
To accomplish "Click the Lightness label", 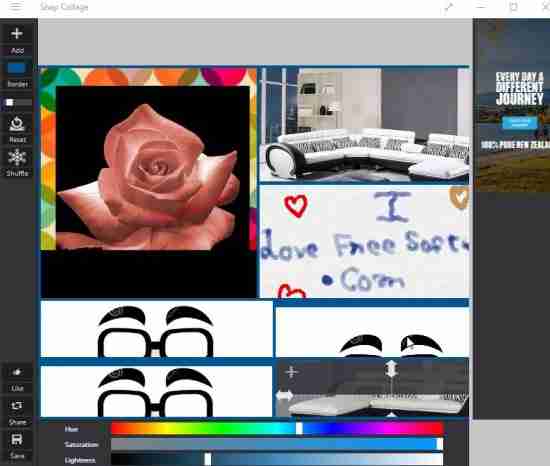I will [x=80, y=460].
